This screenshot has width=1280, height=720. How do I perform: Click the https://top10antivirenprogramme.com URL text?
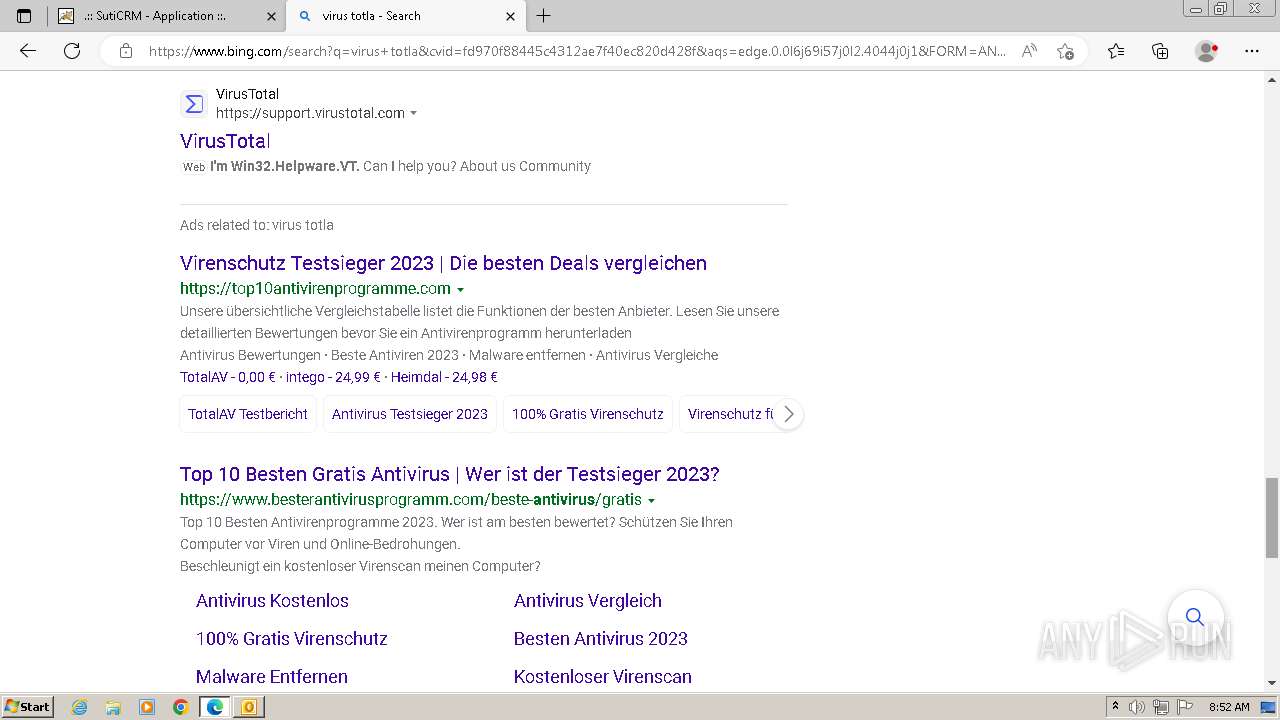pyautogui.click(x=315, y=289)
